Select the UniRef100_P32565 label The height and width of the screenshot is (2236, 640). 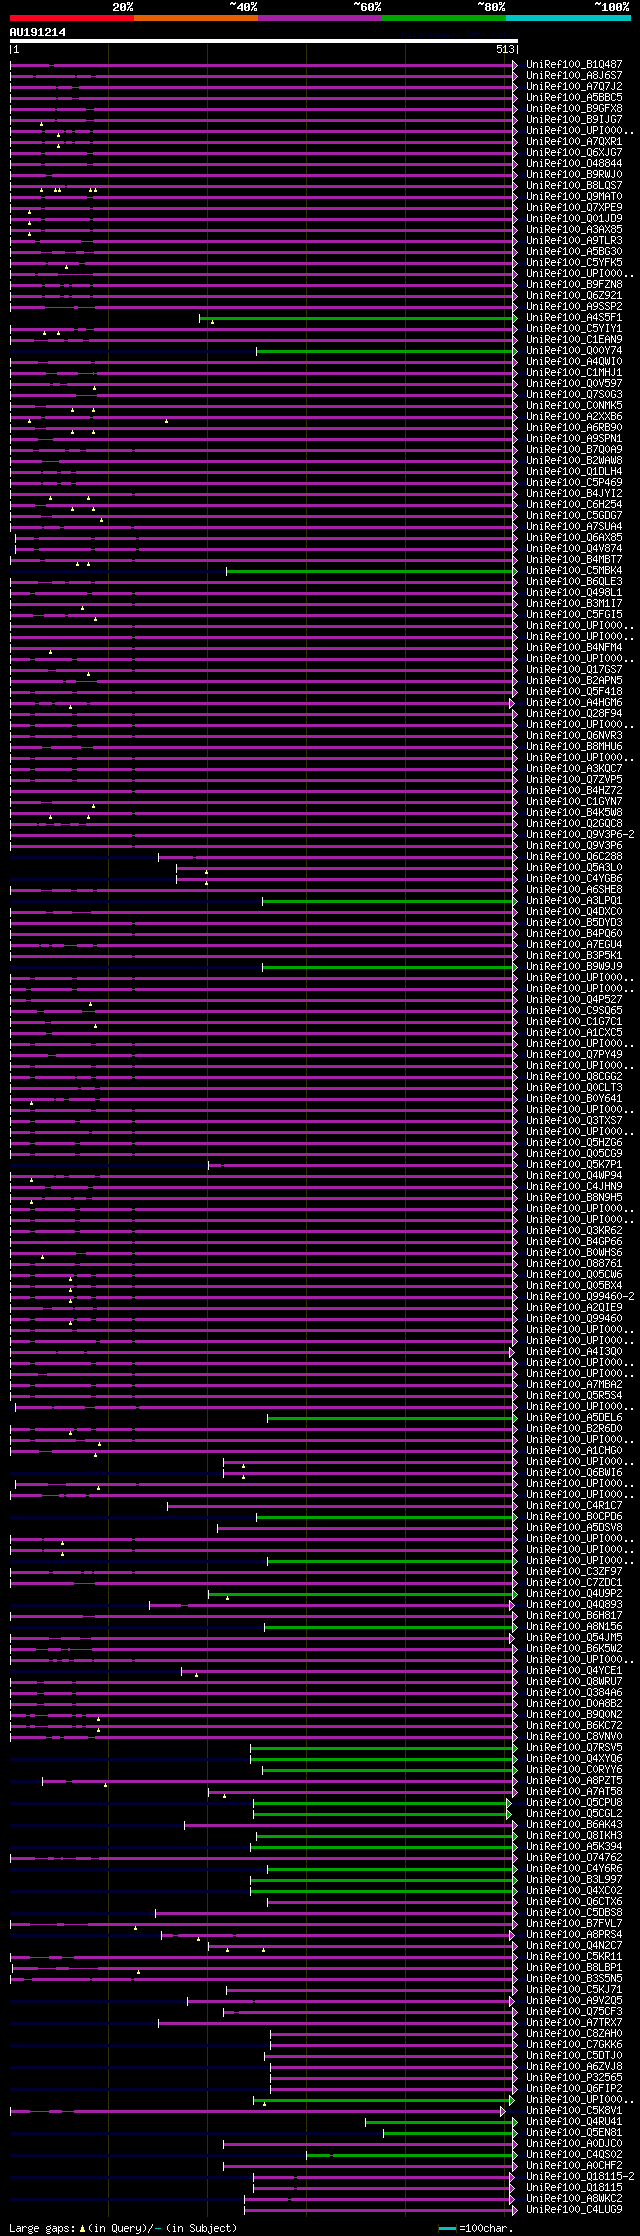click(574, 2077)
